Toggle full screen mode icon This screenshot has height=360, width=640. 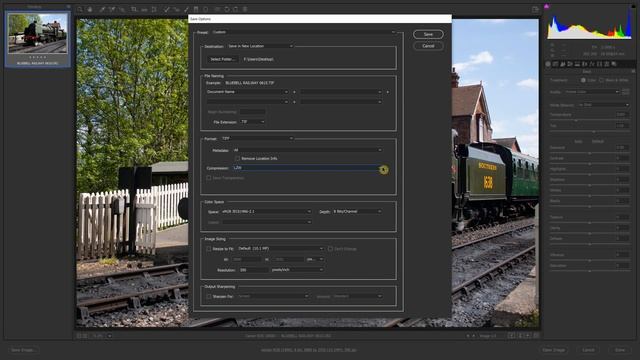coord(536,9)
